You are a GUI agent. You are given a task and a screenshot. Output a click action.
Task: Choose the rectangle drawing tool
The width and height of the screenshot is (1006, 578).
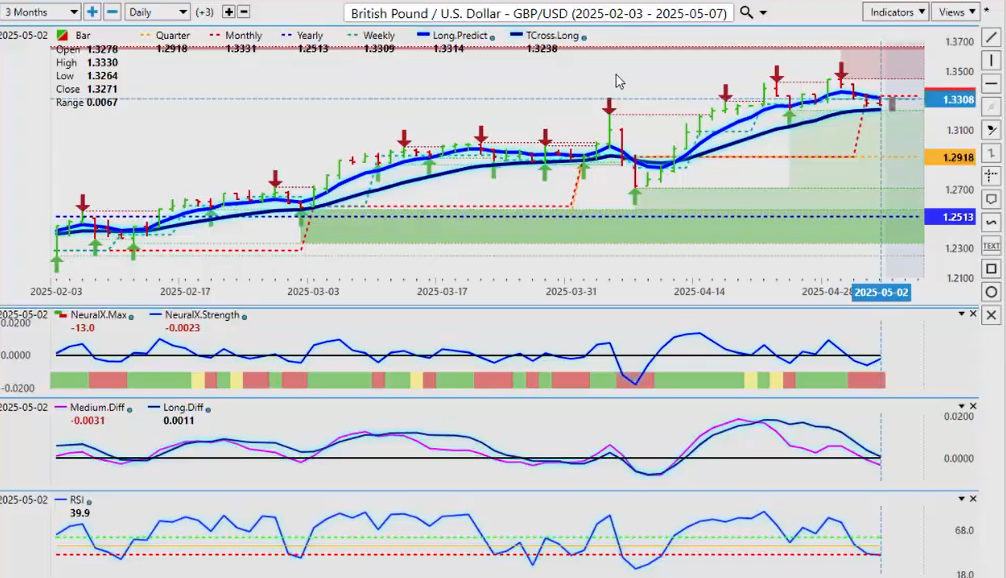click(990, 269)
